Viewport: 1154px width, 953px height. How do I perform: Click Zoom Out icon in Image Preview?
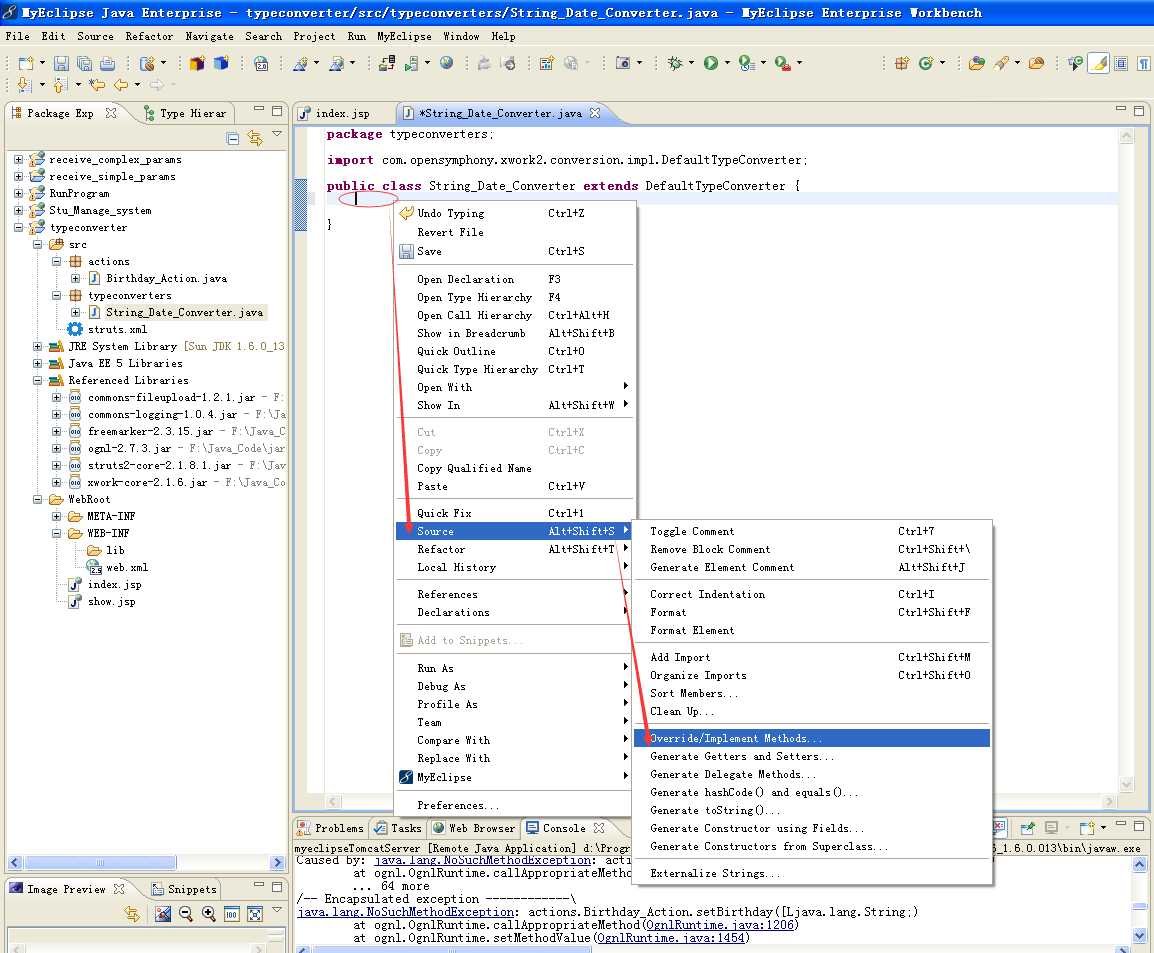click(185, 913)
